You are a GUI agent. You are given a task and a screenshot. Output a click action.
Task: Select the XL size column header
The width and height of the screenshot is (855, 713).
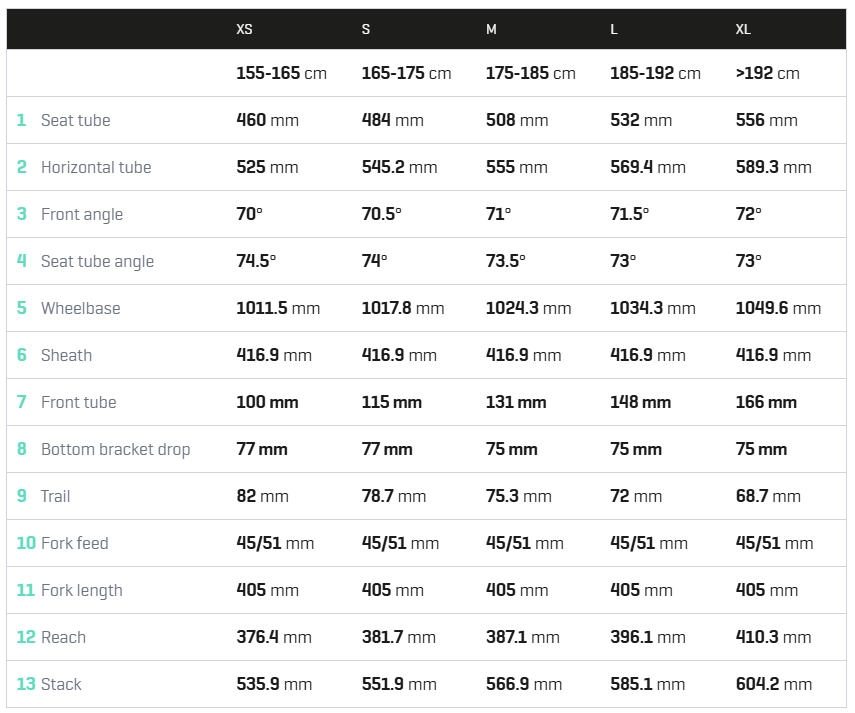743,29
